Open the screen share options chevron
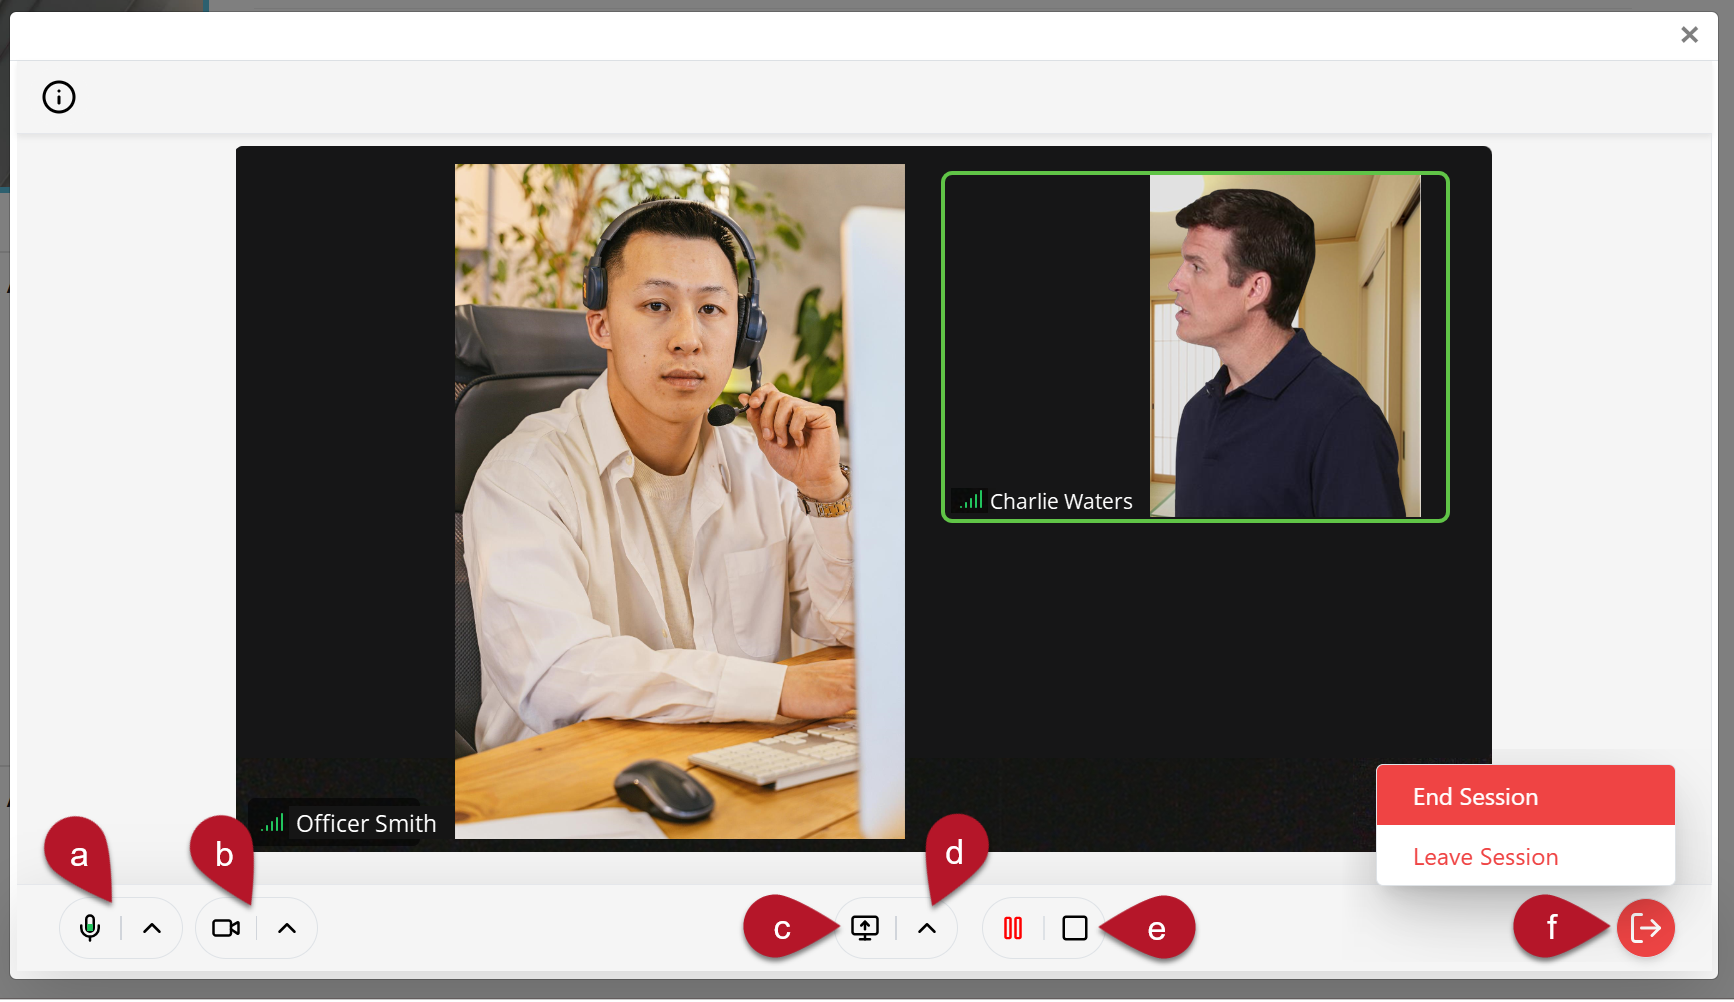This screenshot has height=1002, width=1734. click(927, 928)
